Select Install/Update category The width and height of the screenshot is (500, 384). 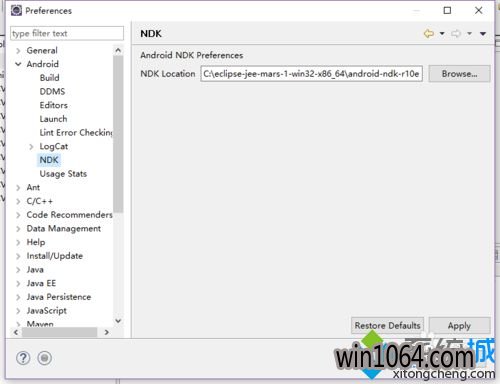point(55,256)
